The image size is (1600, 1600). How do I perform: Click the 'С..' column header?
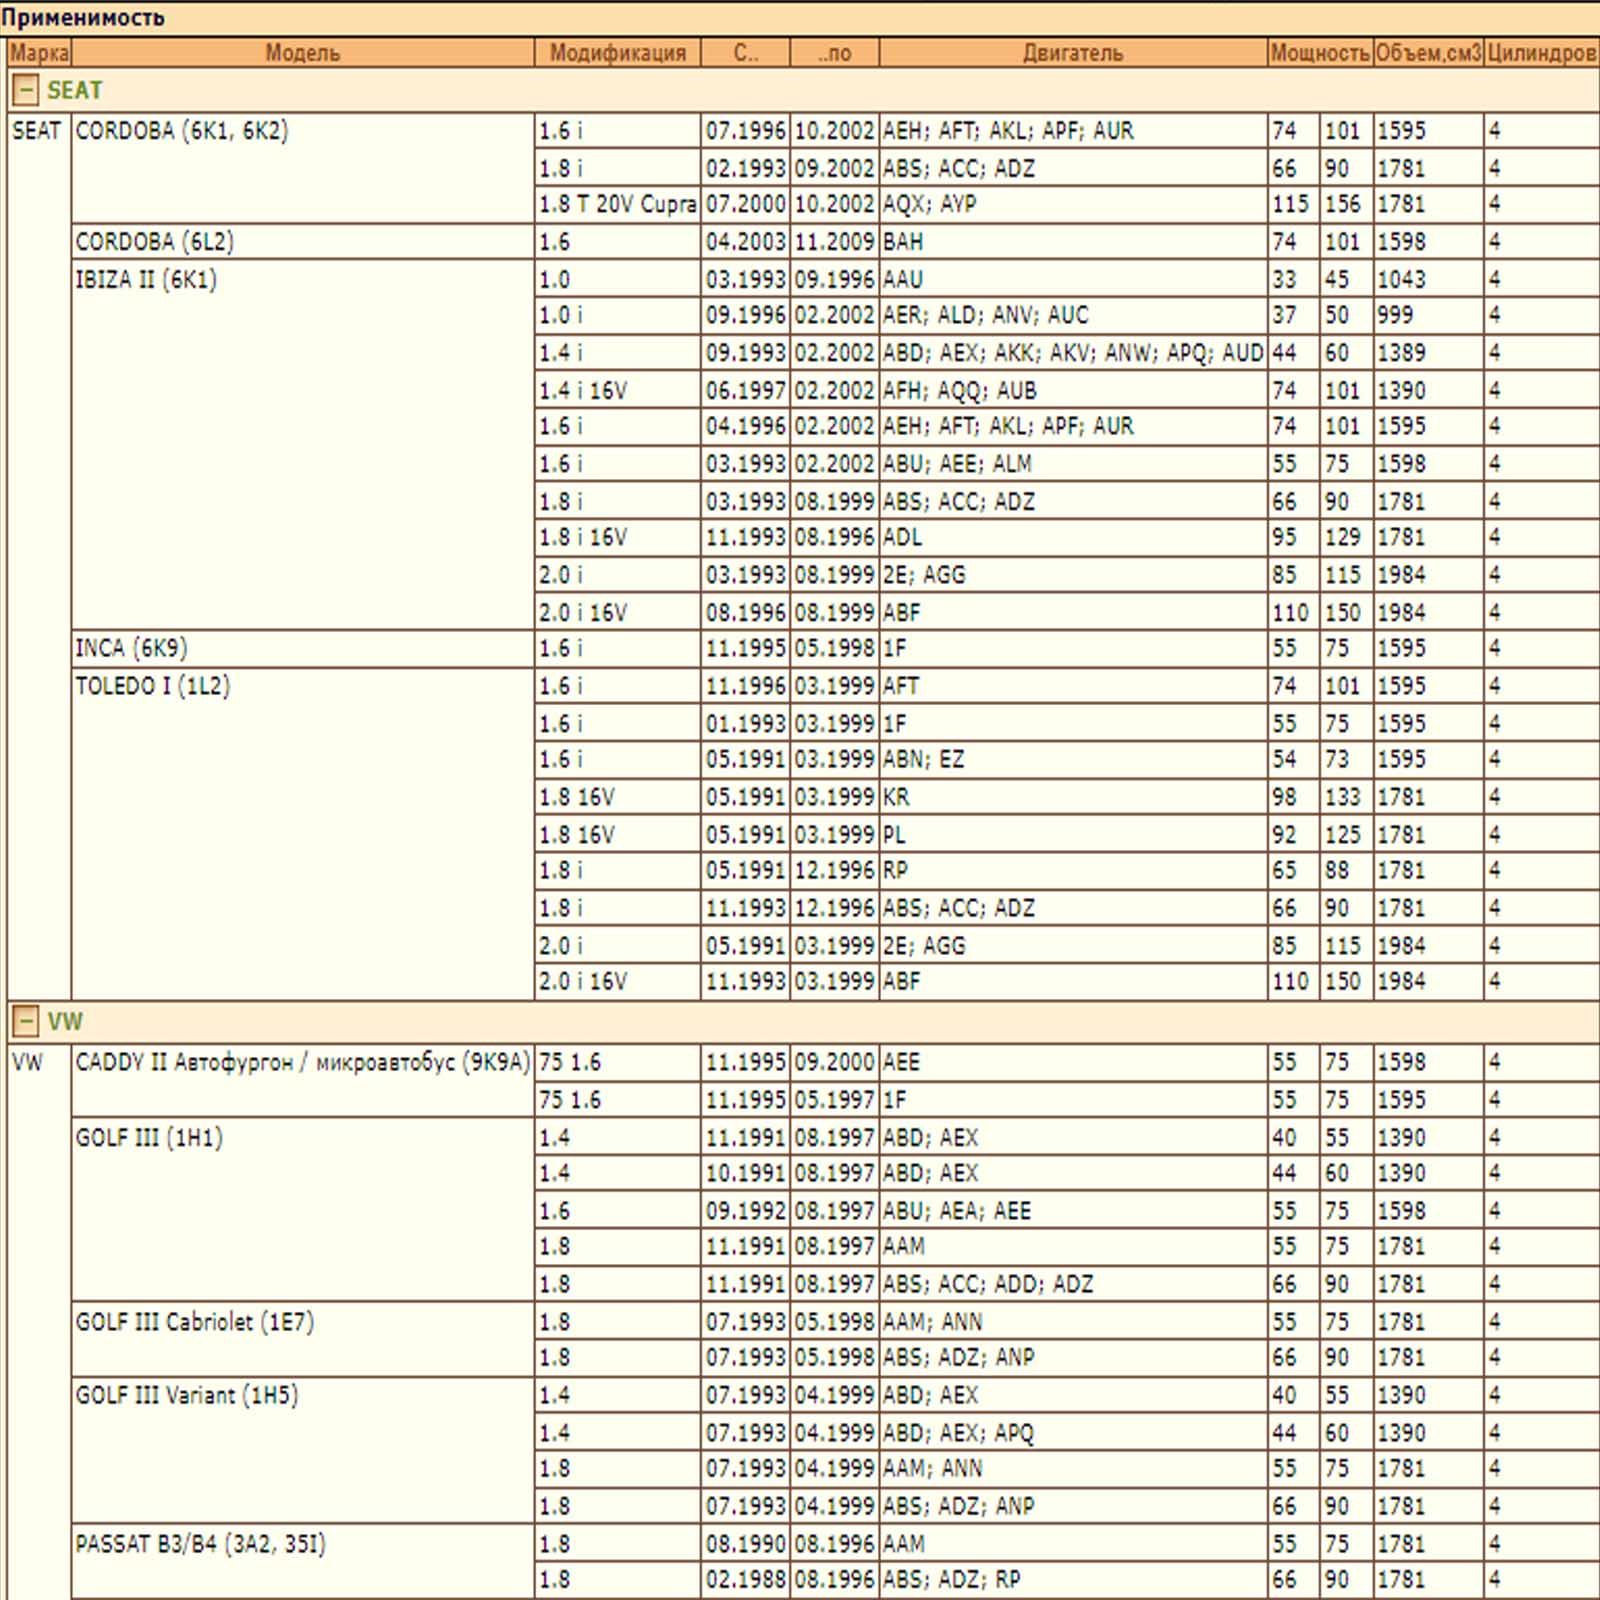click(745, 53)
